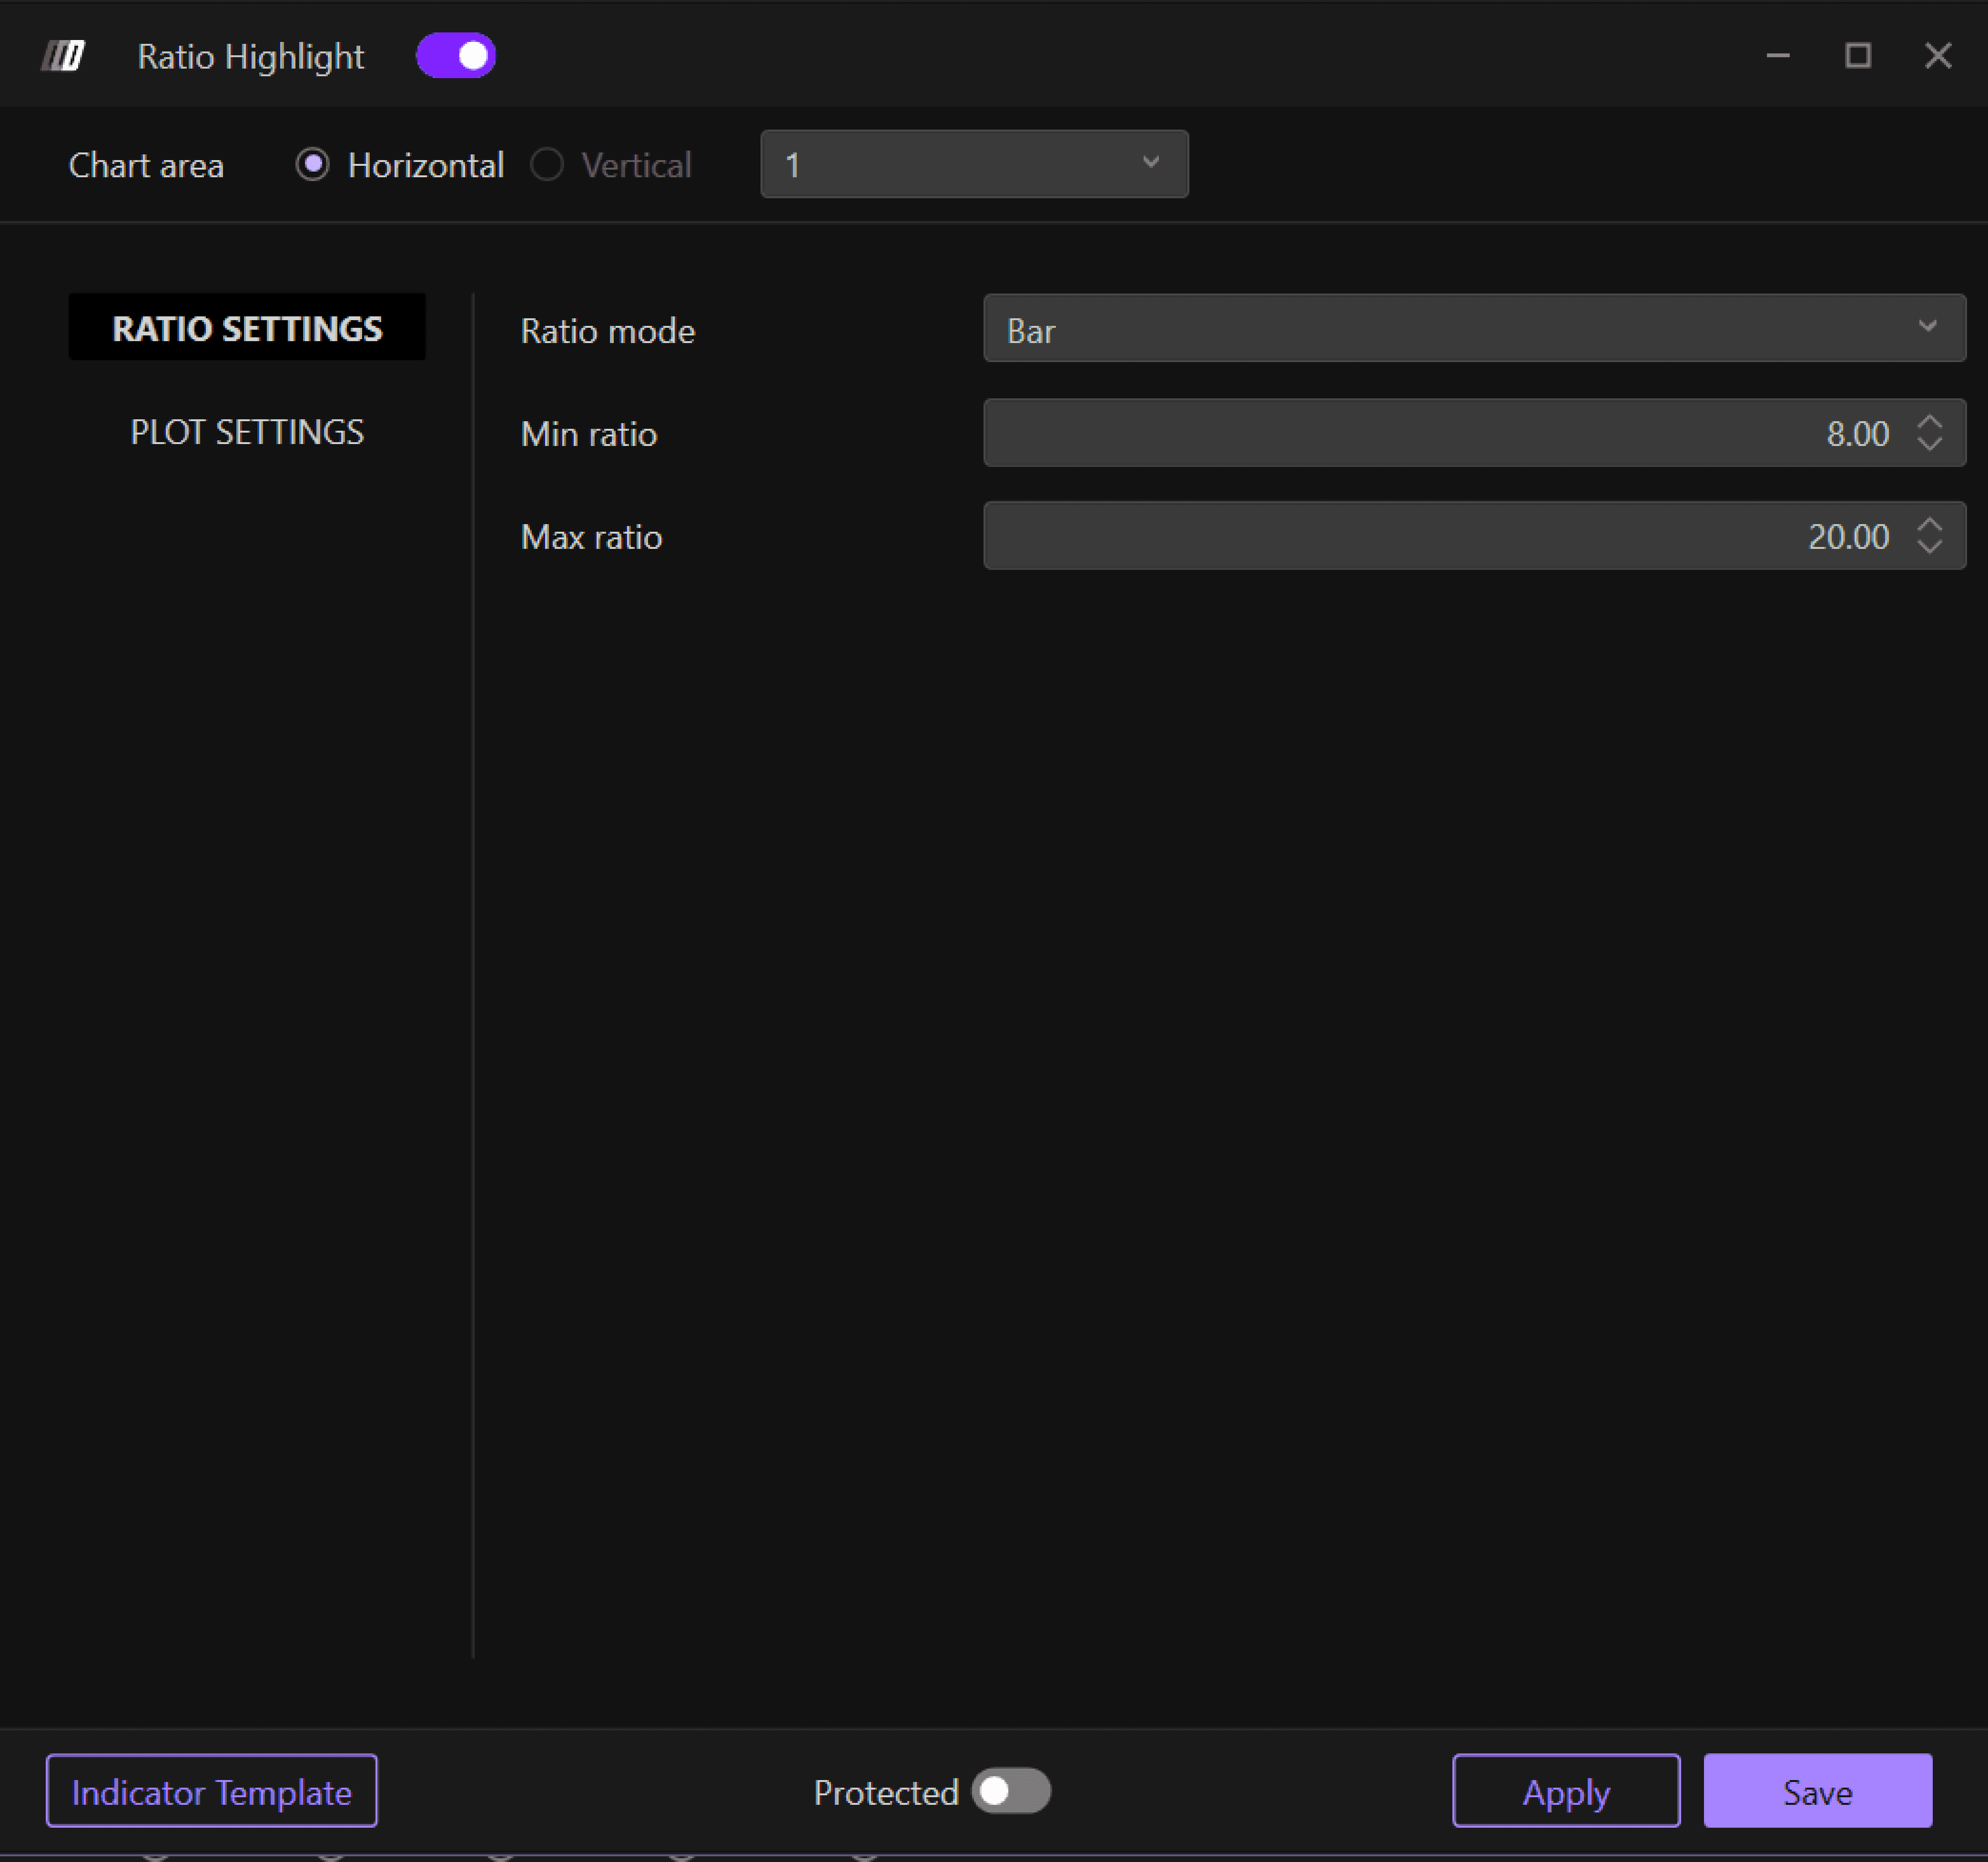Open the chart area number dropdown
1988x1862 pixels.
coord(974,164)
